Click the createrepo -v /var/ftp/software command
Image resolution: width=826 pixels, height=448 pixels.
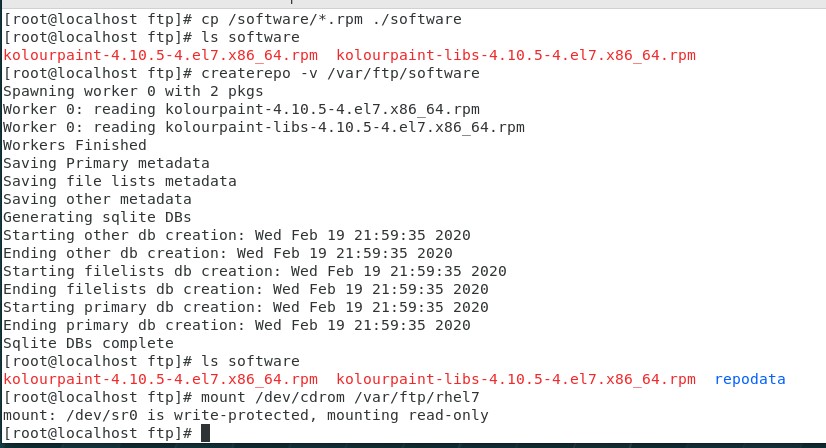(340, 73)
